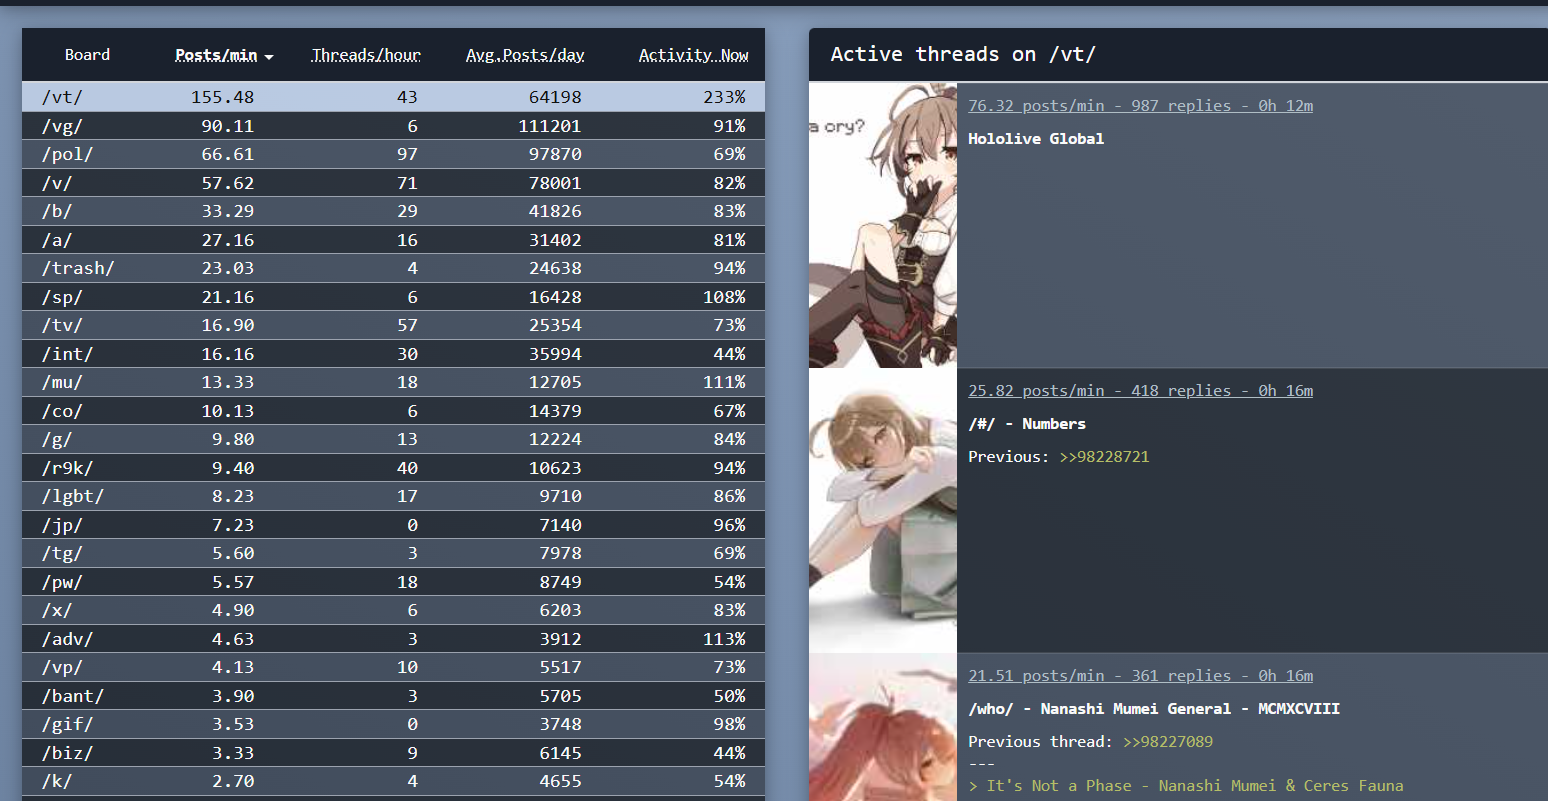The width and height of the screenshot is (1548, 801).
Task: Select the /v/ board row
Action: [393, 183]
